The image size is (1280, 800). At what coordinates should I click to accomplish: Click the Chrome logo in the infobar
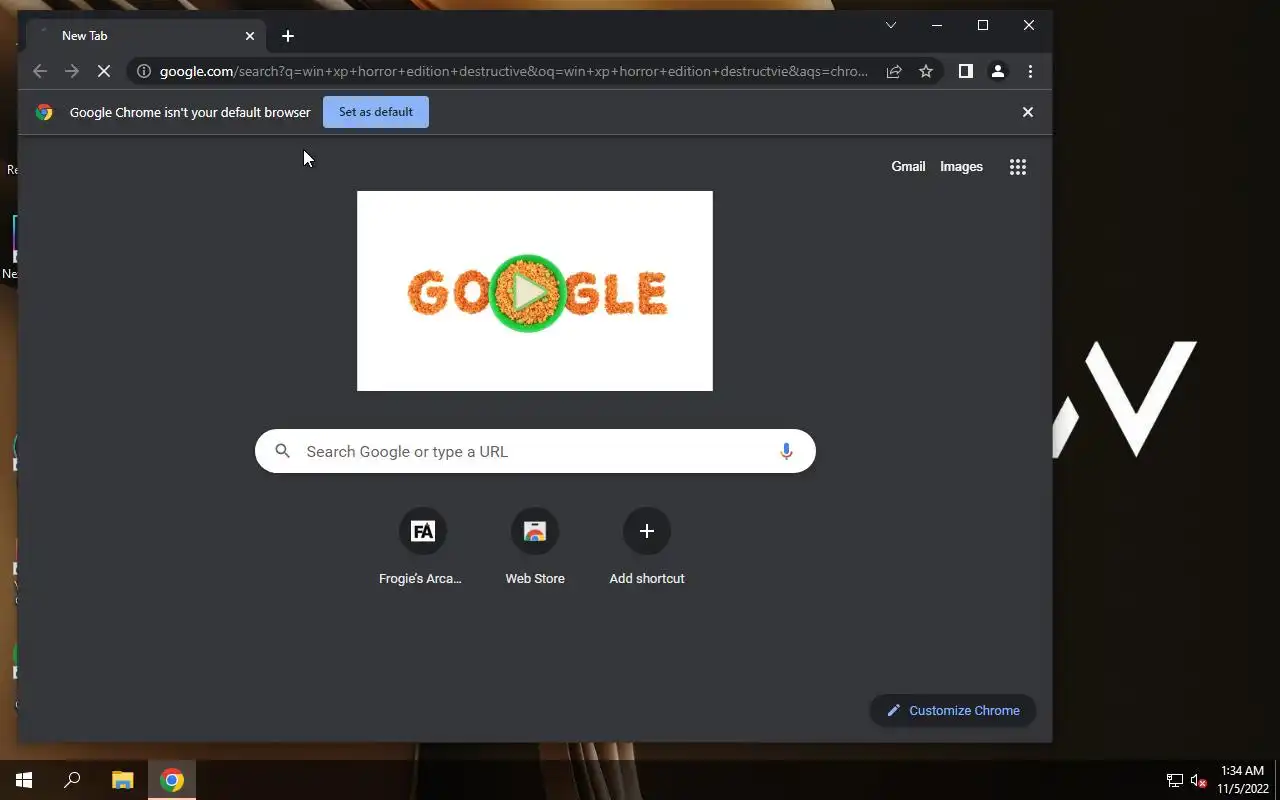tap(44, 112)
